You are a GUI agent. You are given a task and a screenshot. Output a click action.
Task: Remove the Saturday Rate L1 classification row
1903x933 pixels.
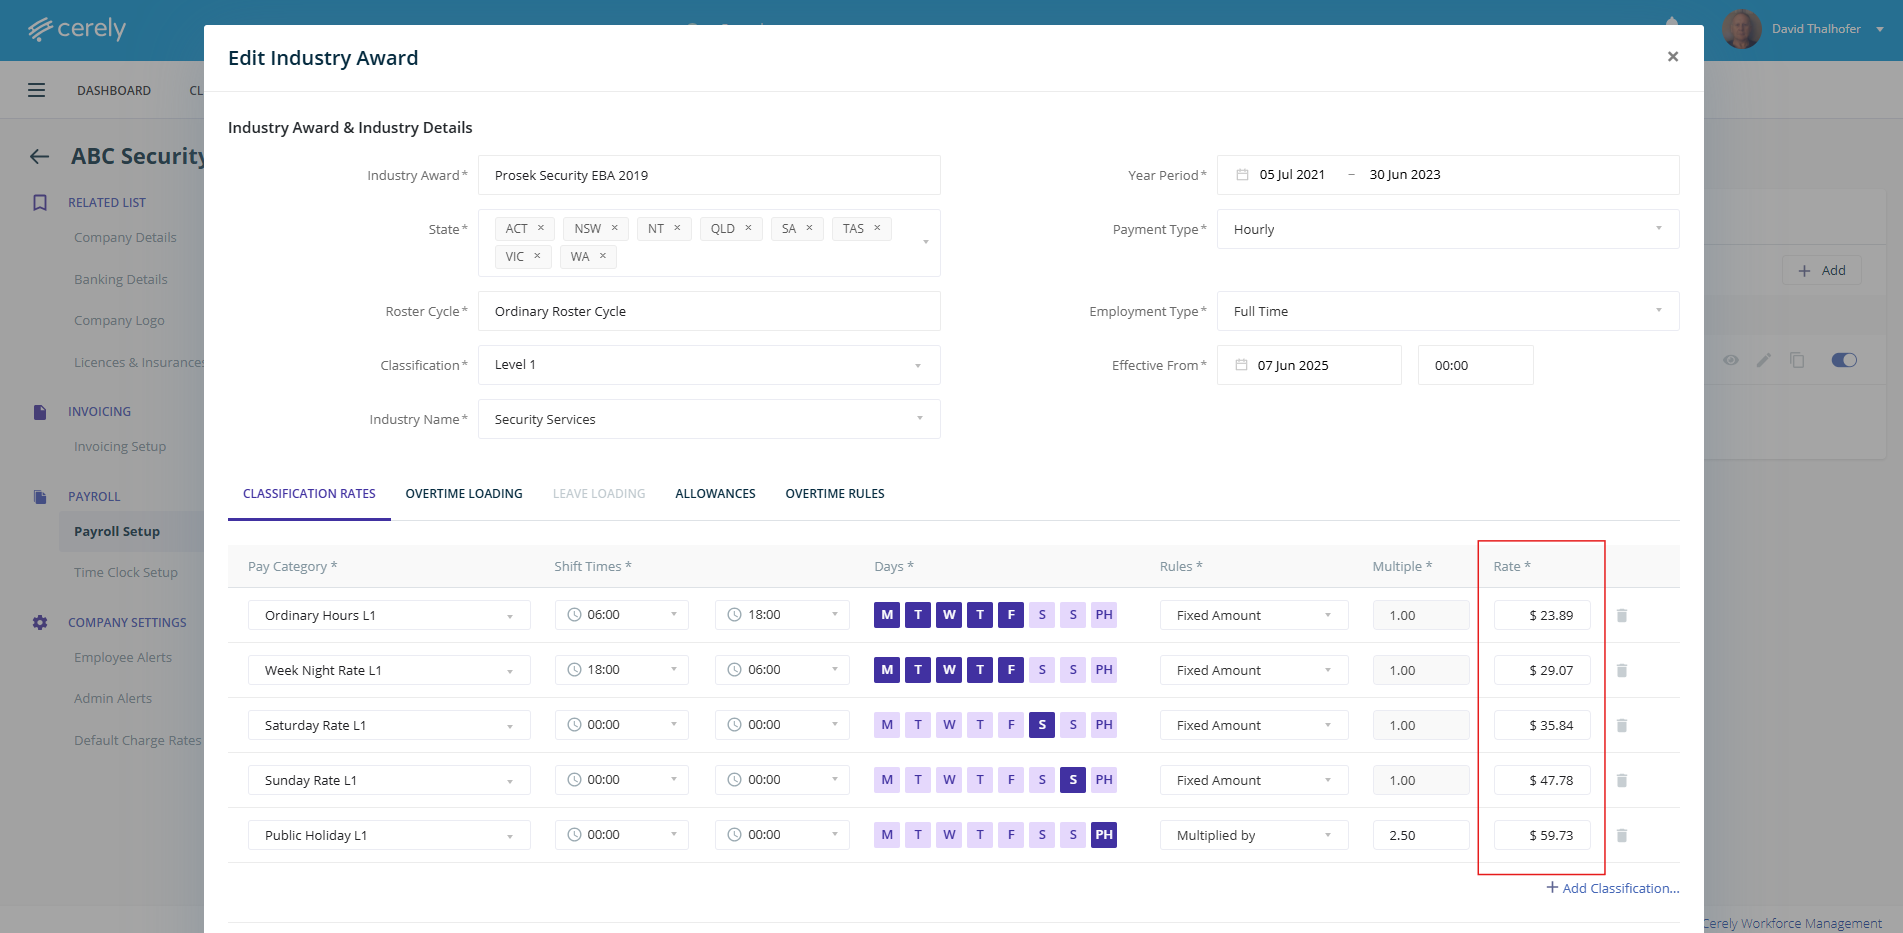pyautogui.click(x=1621, y=725)
